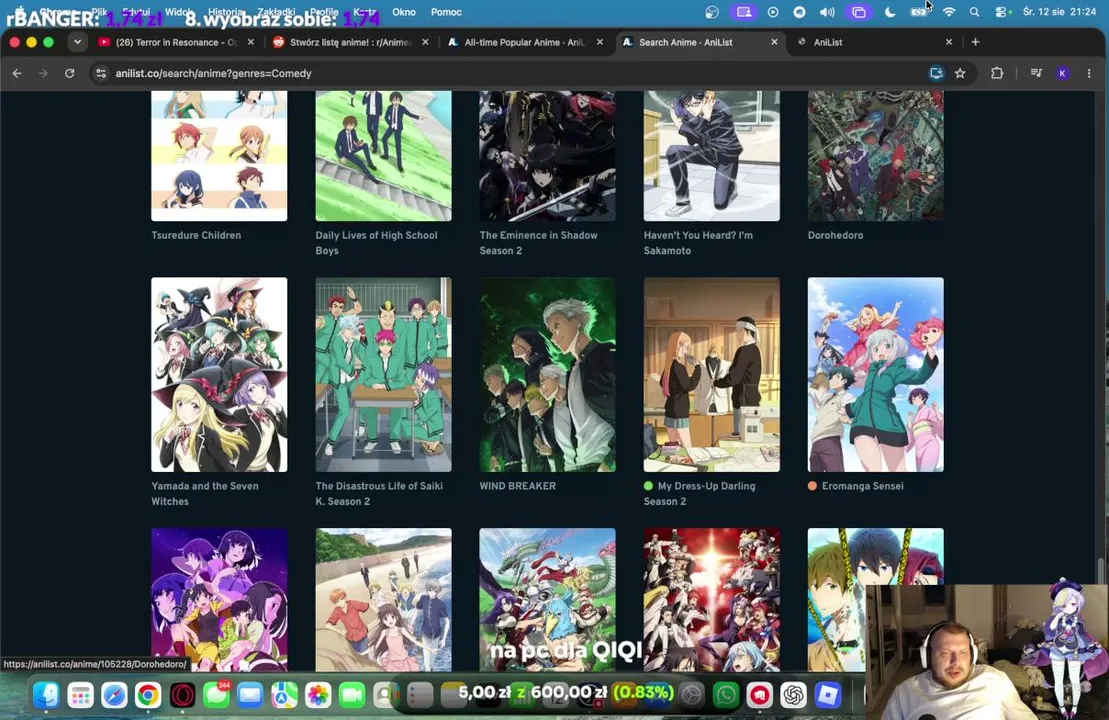
Task: Close the Terror in Resonance tab
Action: (x=250, y=42)
